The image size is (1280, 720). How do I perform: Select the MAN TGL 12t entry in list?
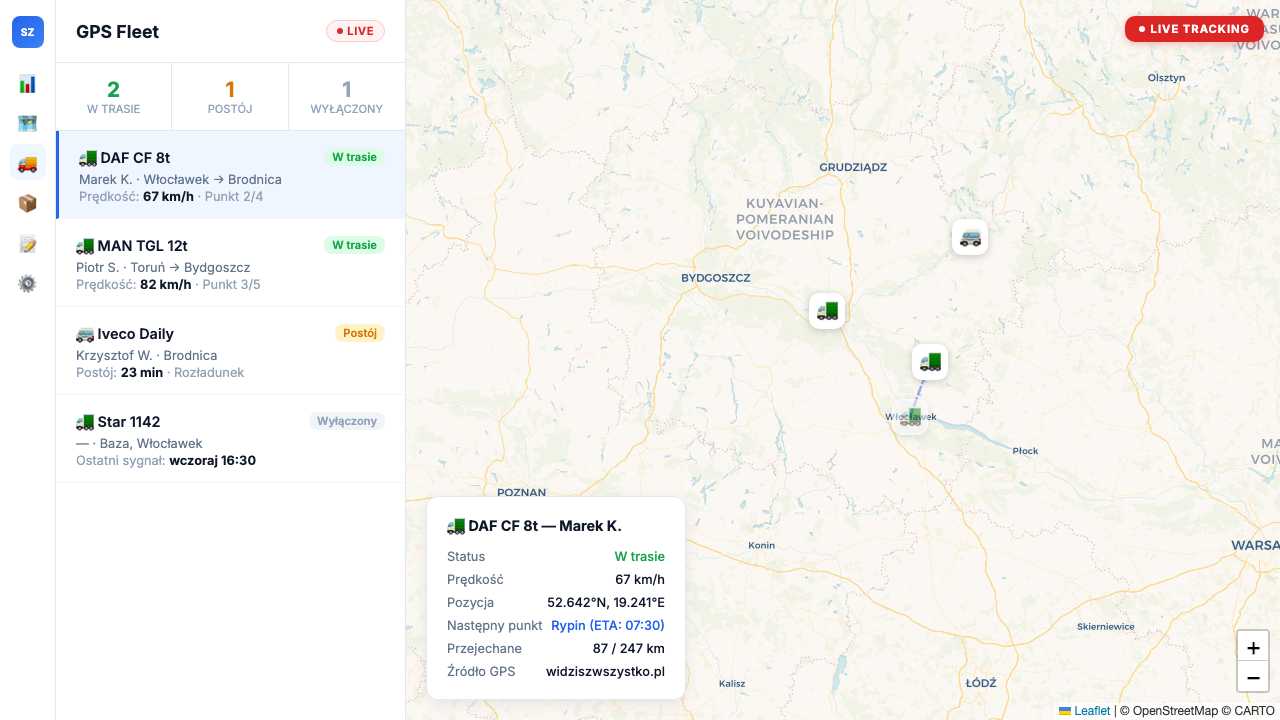[x=230, y=262]
